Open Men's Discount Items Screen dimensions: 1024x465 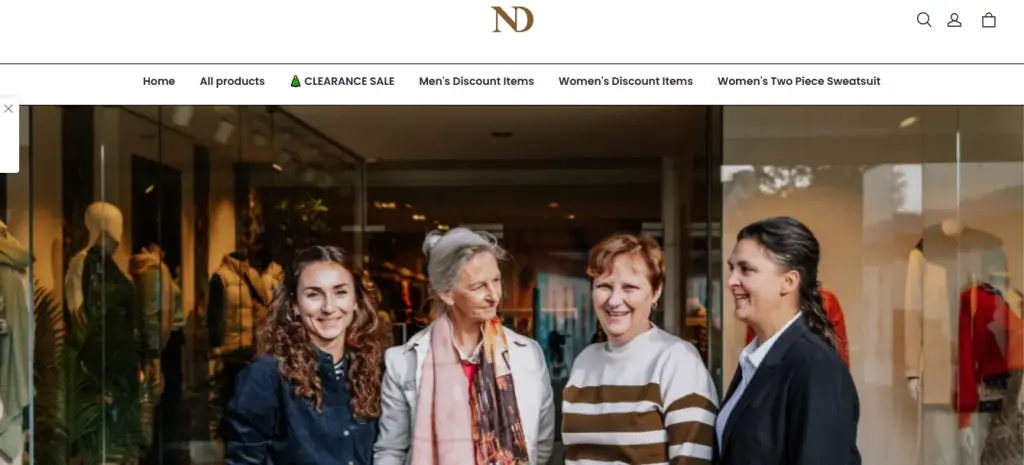pyautogui.click(x=476, y=81)
